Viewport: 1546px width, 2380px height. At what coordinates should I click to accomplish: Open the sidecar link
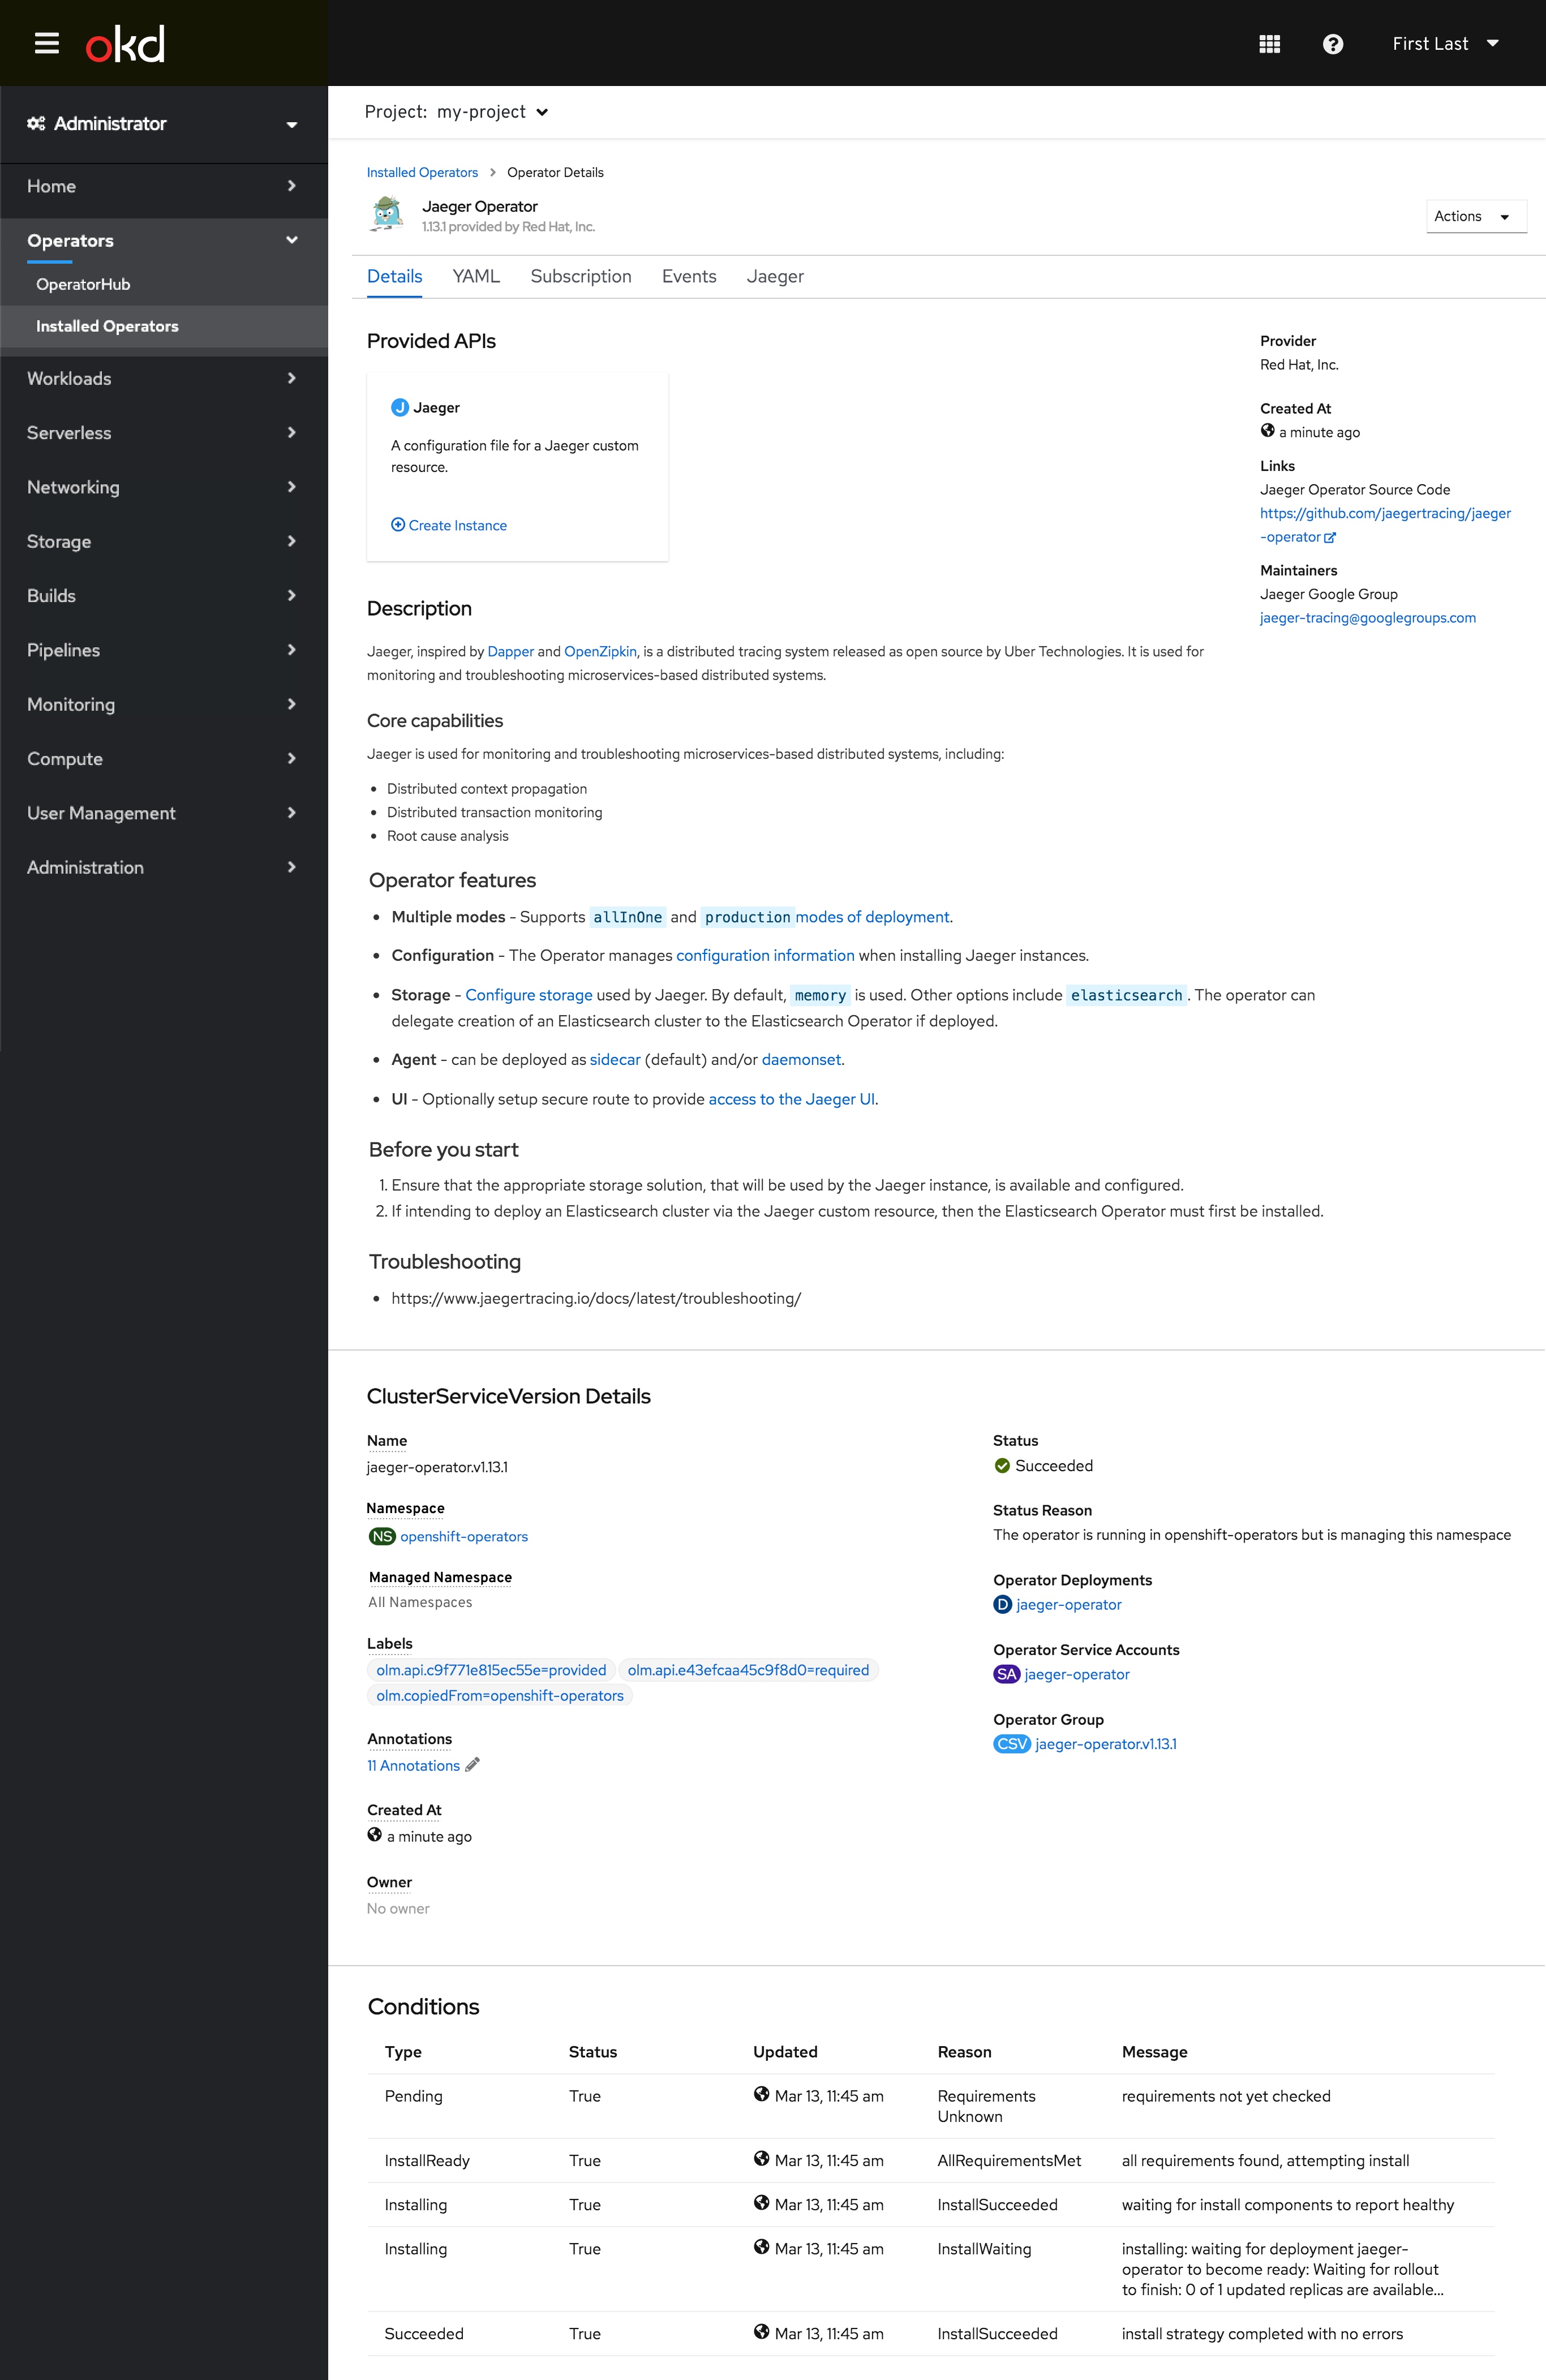[x=615, y=1059]
